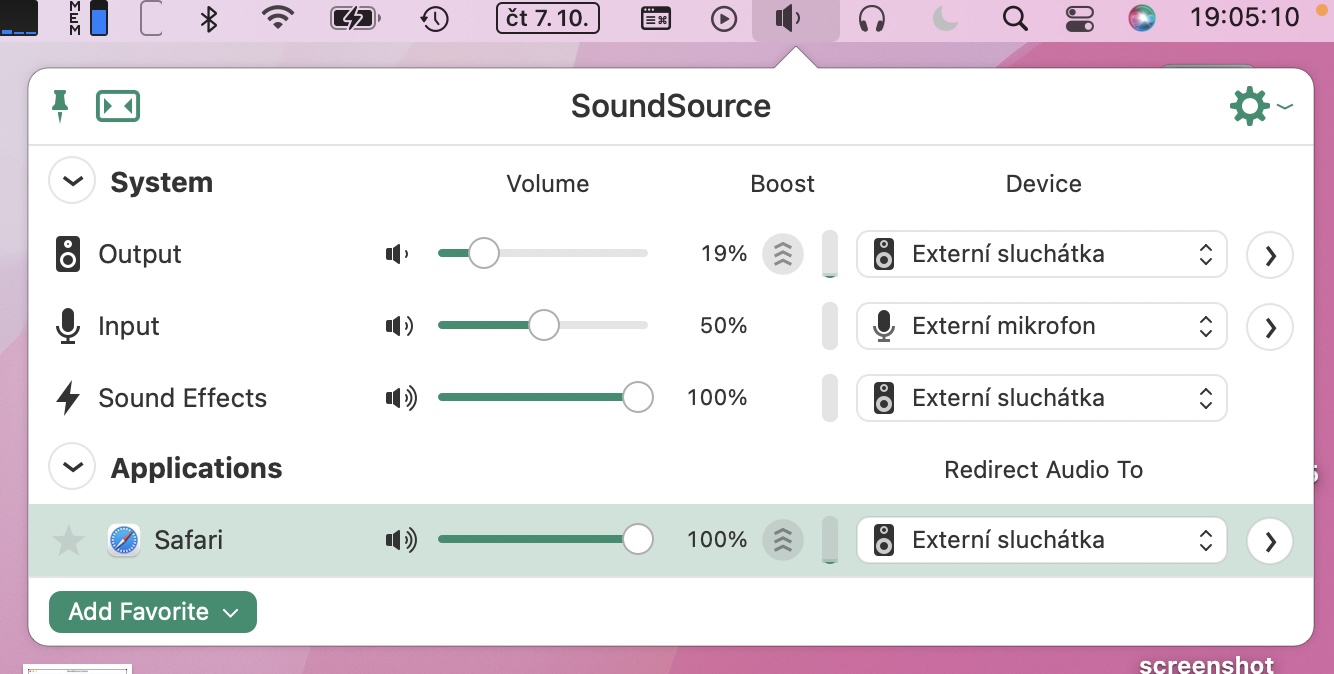Show advanced options for the Safari row

1270,541
